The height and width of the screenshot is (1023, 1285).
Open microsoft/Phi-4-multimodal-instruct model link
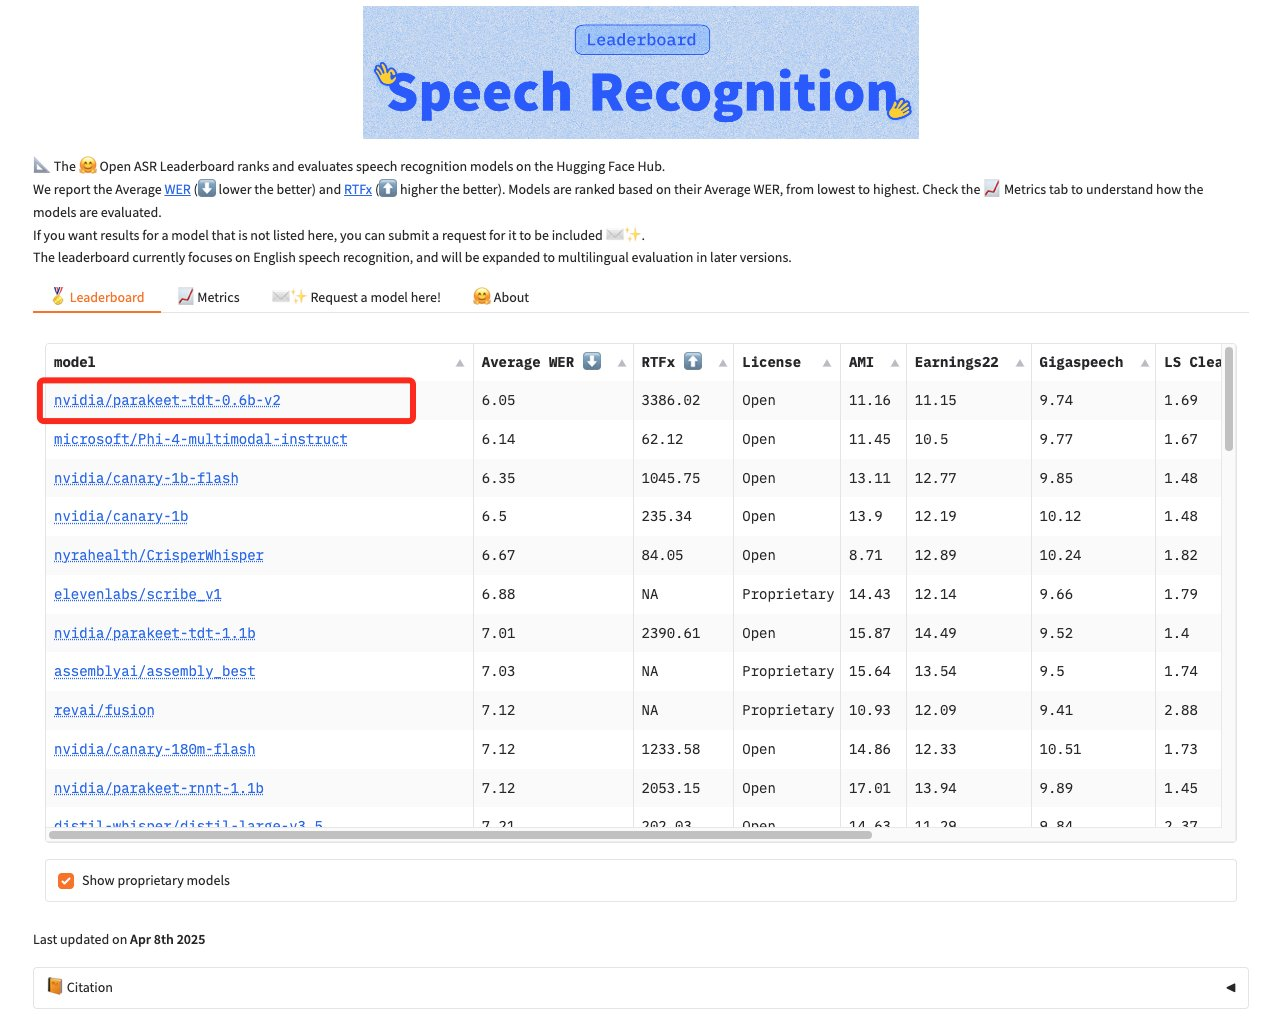point(201,439)
